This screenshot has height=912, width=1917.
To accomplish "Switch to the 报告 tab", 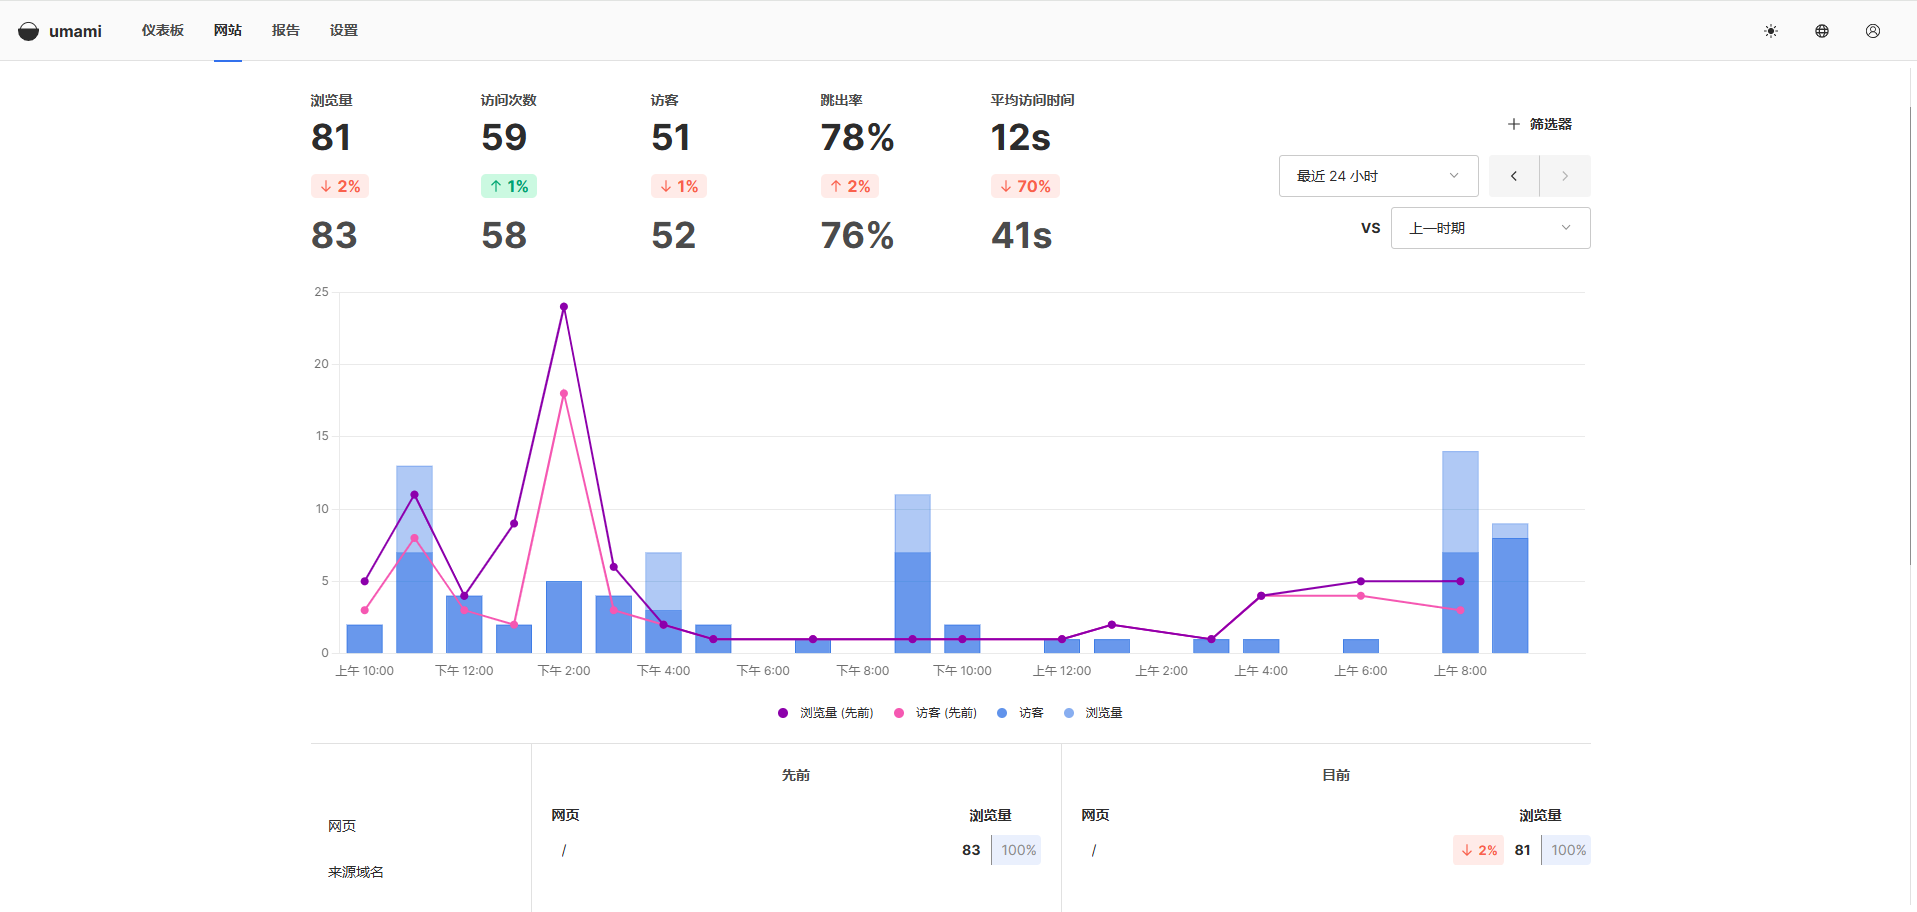I will [285, 31].
